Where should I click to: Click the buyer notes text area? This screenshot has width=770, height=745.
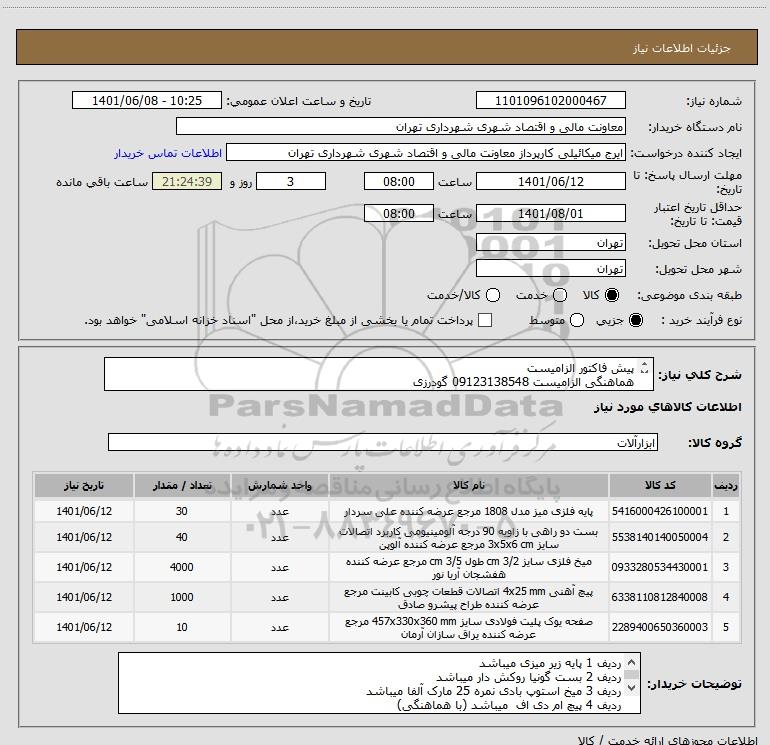tap(379, 683)
